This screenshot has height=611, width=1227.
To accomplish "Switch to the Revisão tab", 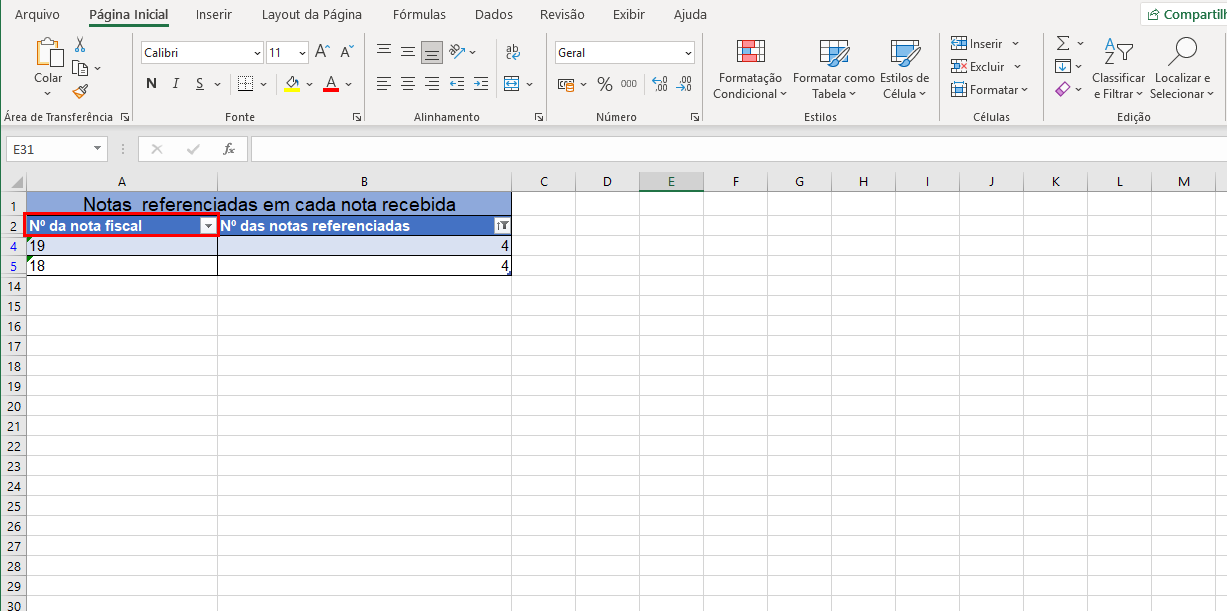I will [x=562, y=15].
